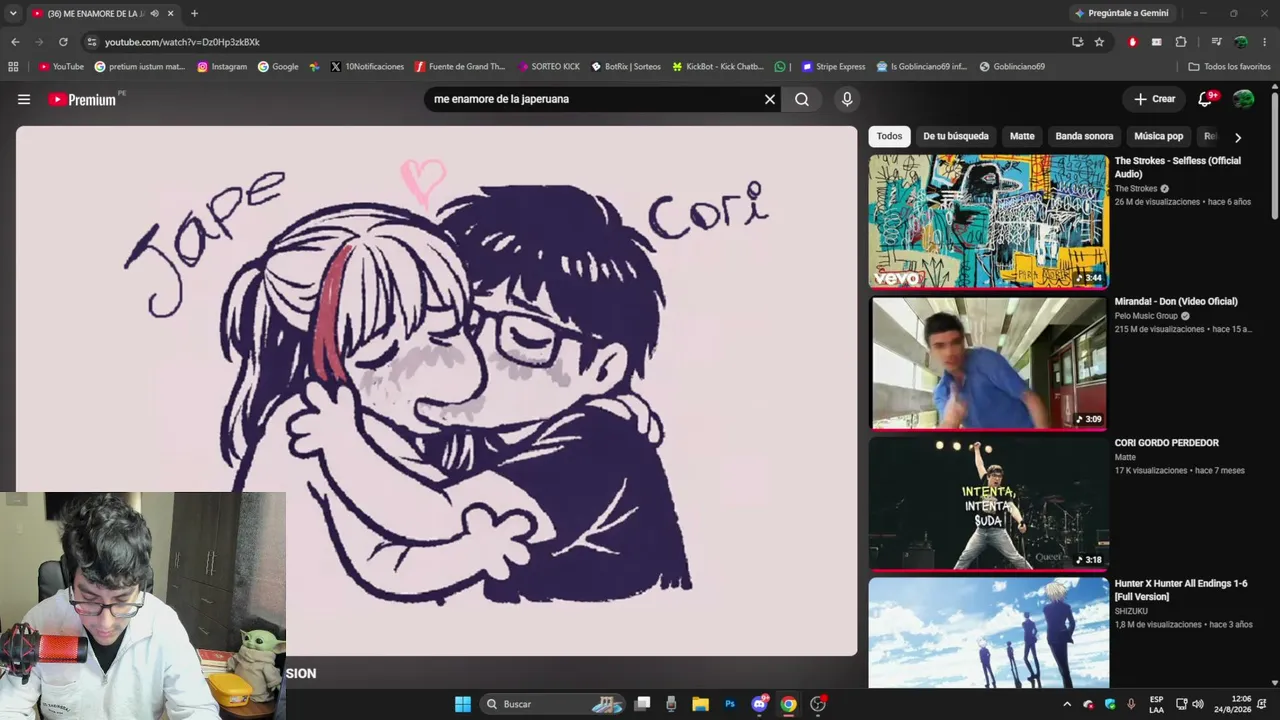This screenshot has height=720, width=1280.
Task: Open title 'Hunter X Hunter All Endings 1-6'
Action: tap(1181, 590)
